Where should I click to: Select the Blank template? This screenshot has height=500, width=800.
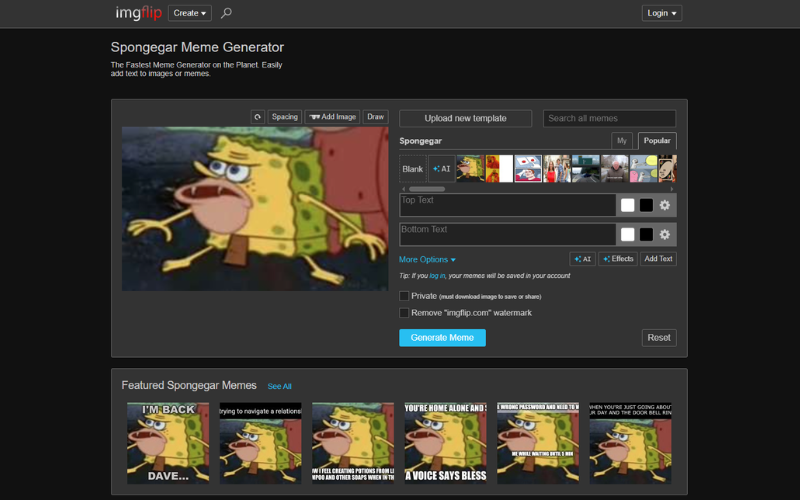tap(412, 169)
